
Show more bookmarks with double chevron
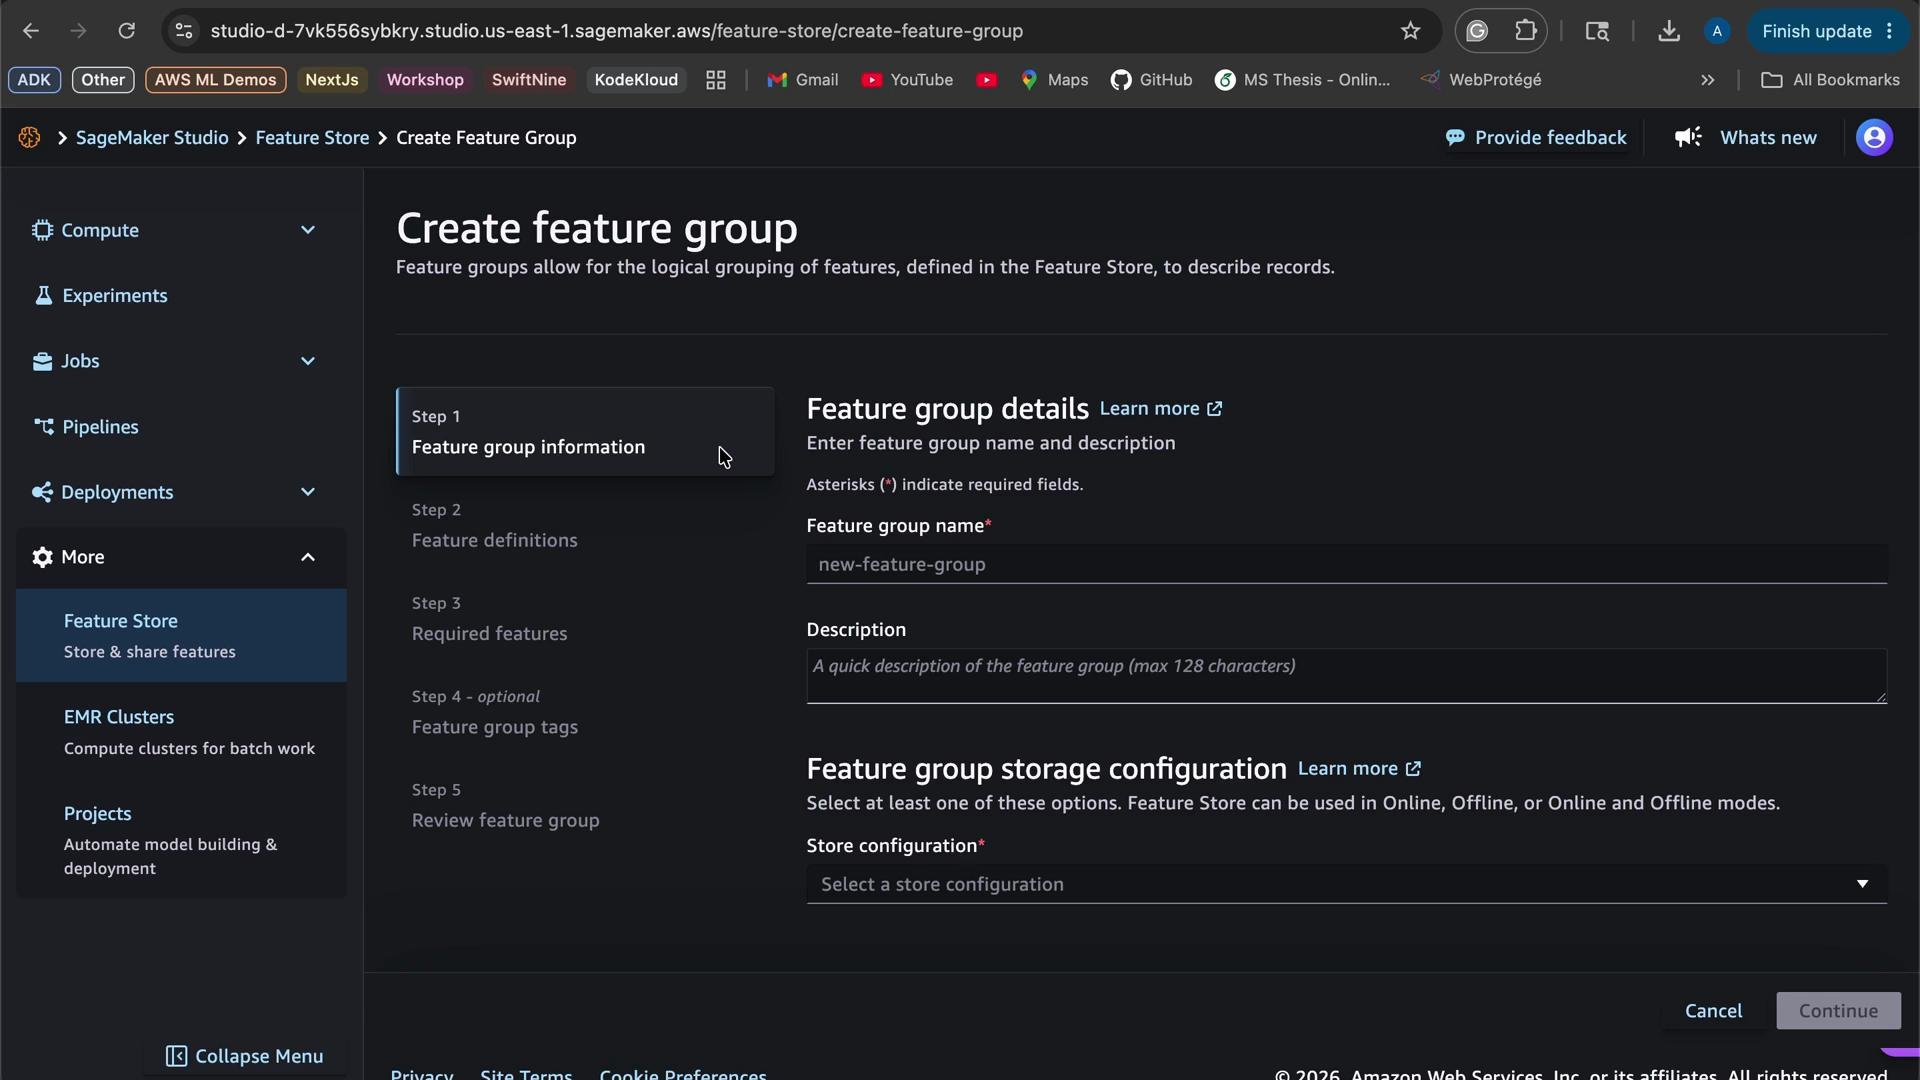(x=1708, y=80)
